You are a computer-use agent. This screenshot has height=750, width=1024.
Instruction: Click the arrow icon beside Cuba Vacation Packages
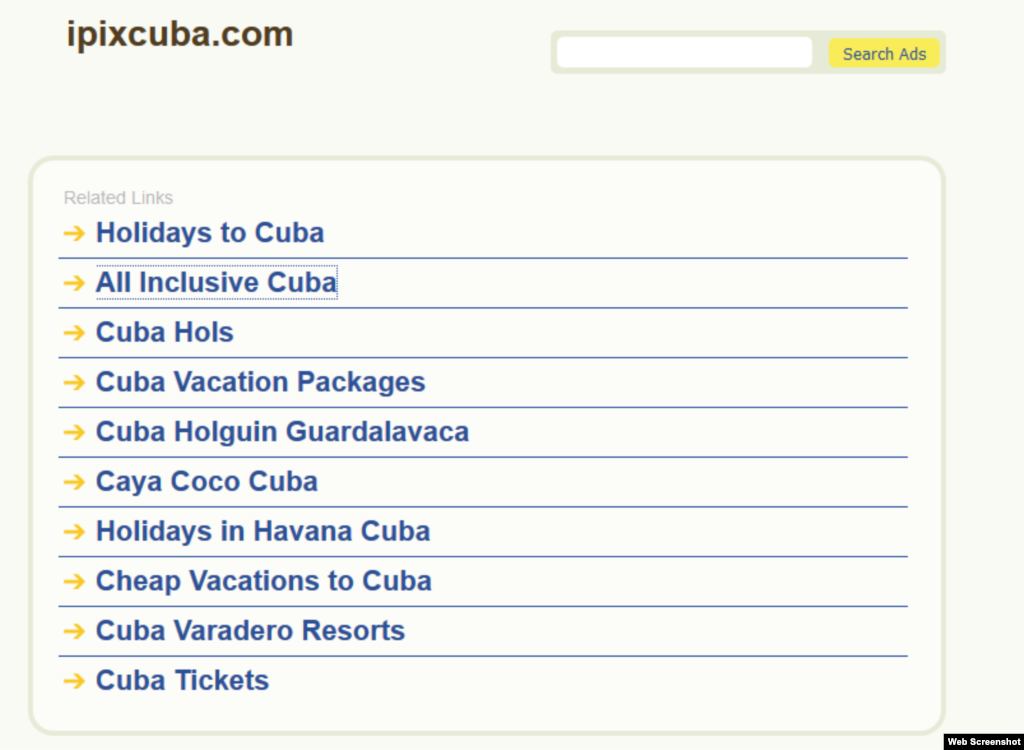coord(74,383)
